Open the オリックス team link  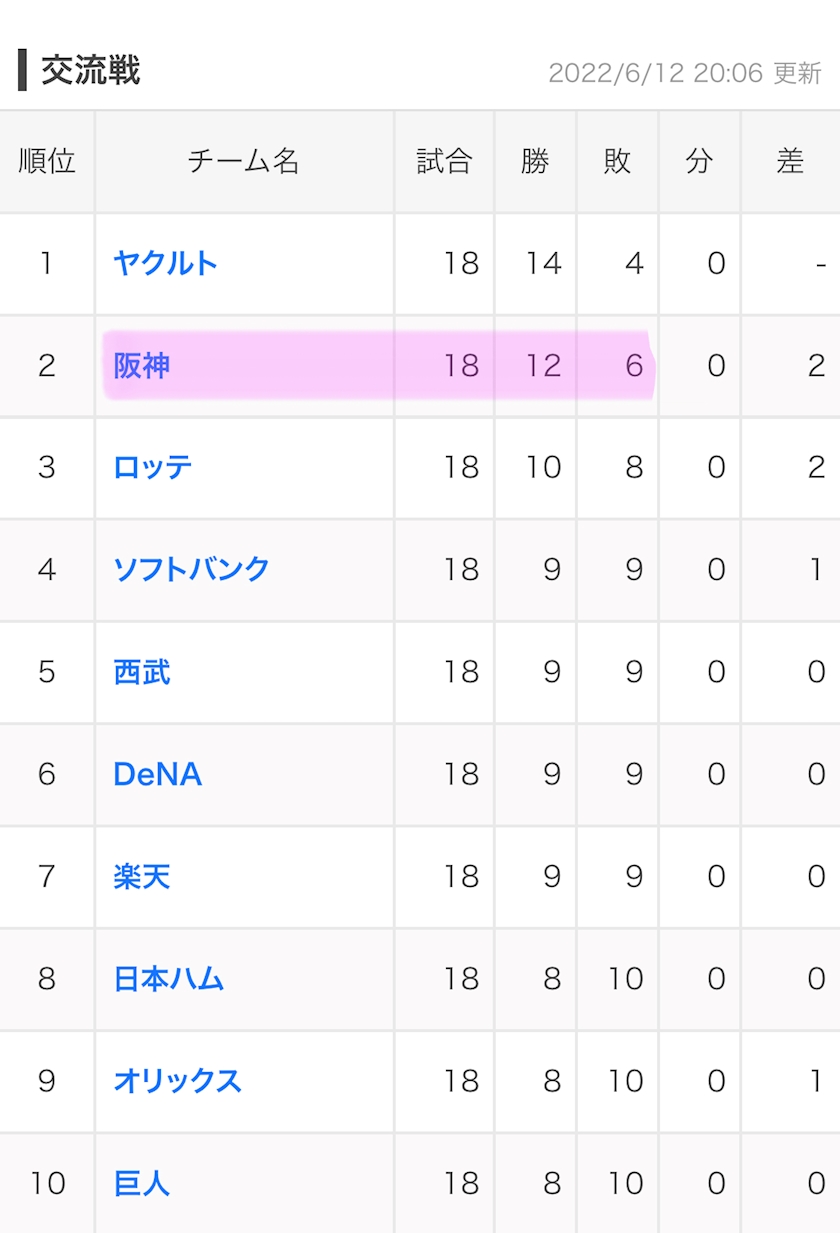[x=177, y=1081]
